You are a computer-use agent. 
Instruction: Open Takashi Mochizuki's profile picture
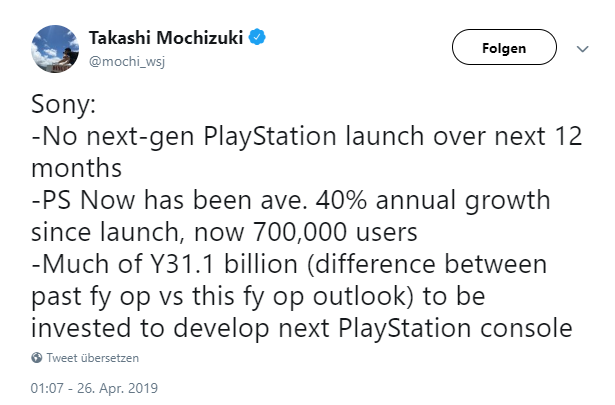click(59, 47)
